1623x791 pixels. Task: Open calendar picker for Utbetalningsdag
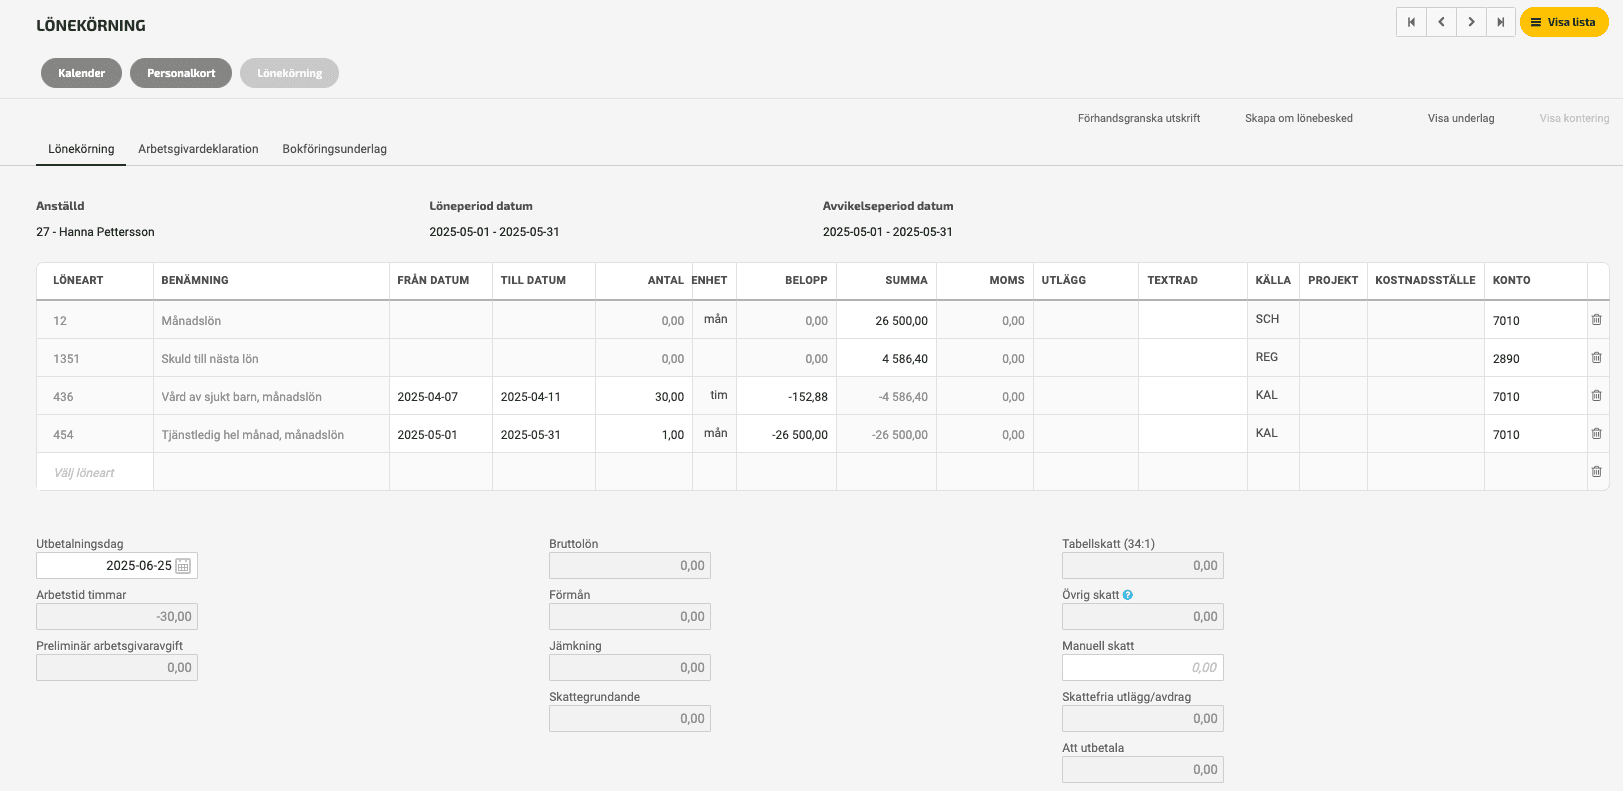click(183, 566)
